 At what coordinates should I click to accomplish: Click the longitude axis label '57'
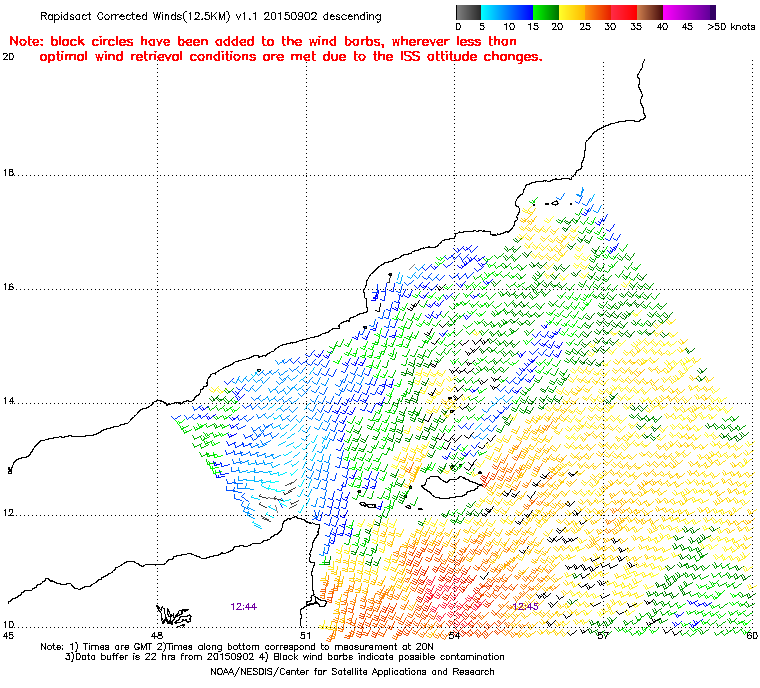(x=602, y=635)
